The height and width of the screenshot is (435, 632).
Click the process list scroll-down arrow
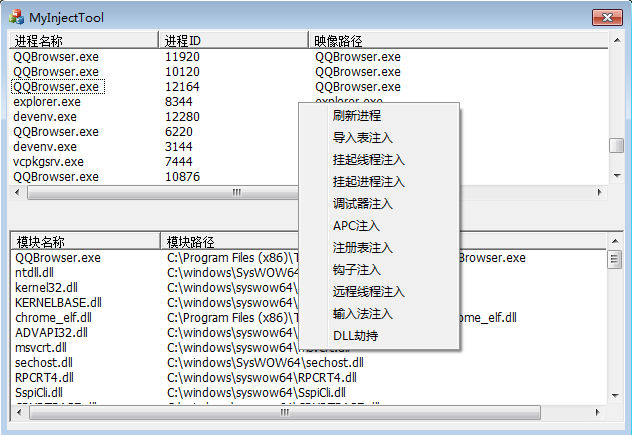pyautogui.click(x=617, y=175)
